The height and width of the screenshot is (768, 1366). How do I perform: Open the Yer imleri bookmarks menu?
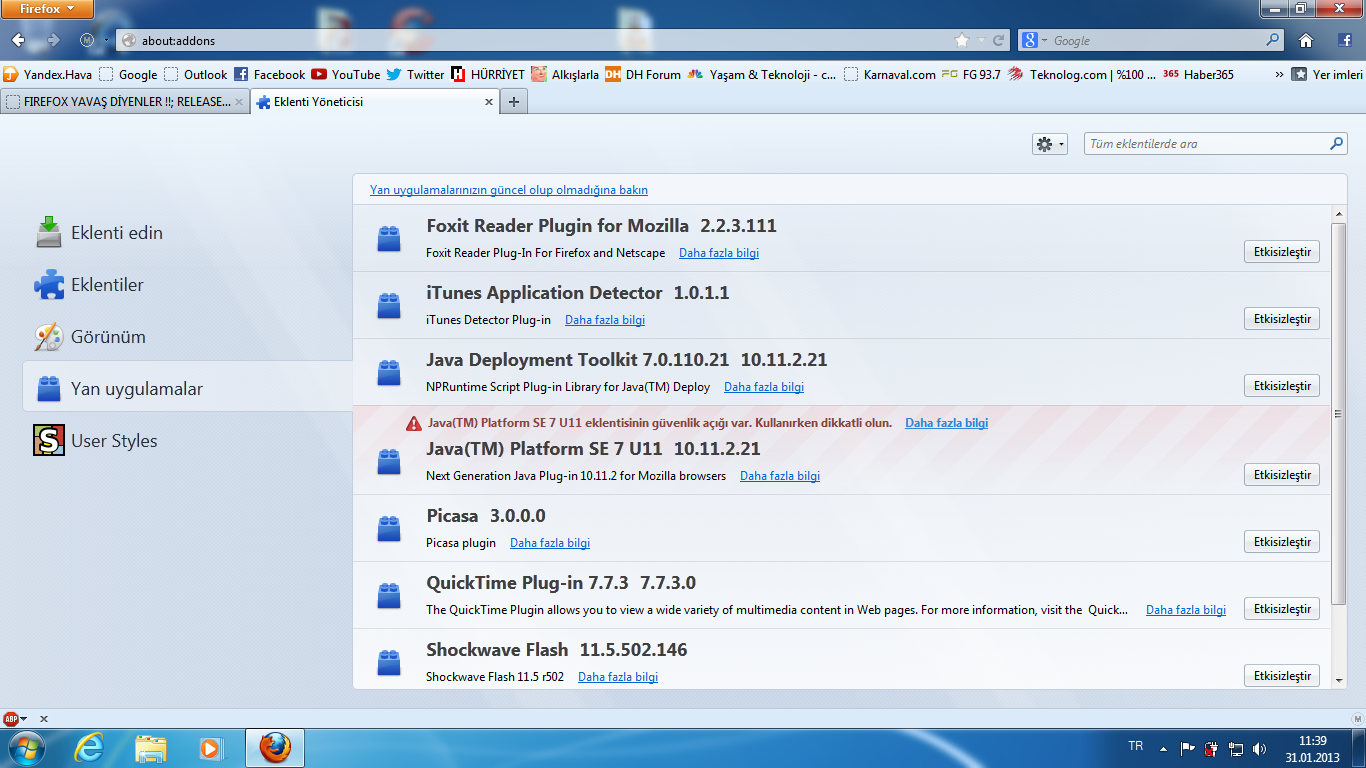click(x=1328, y=74)
